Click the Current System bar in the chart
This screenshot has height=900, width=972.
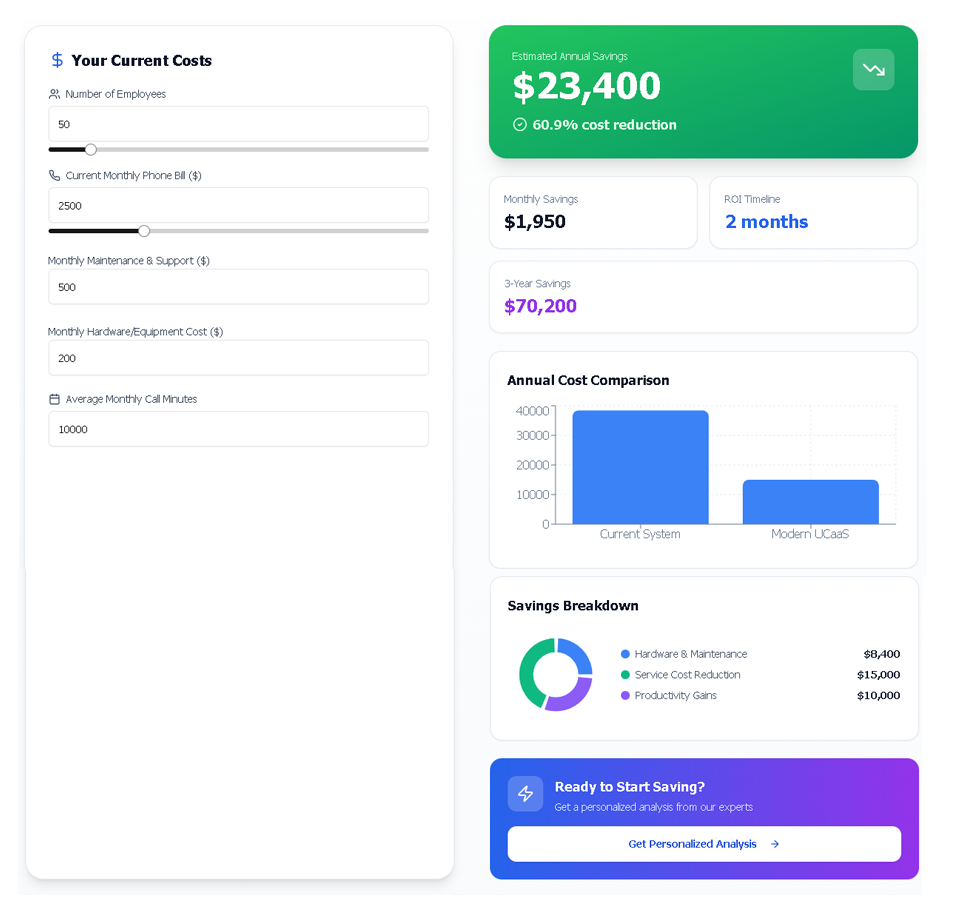(640, 465)
